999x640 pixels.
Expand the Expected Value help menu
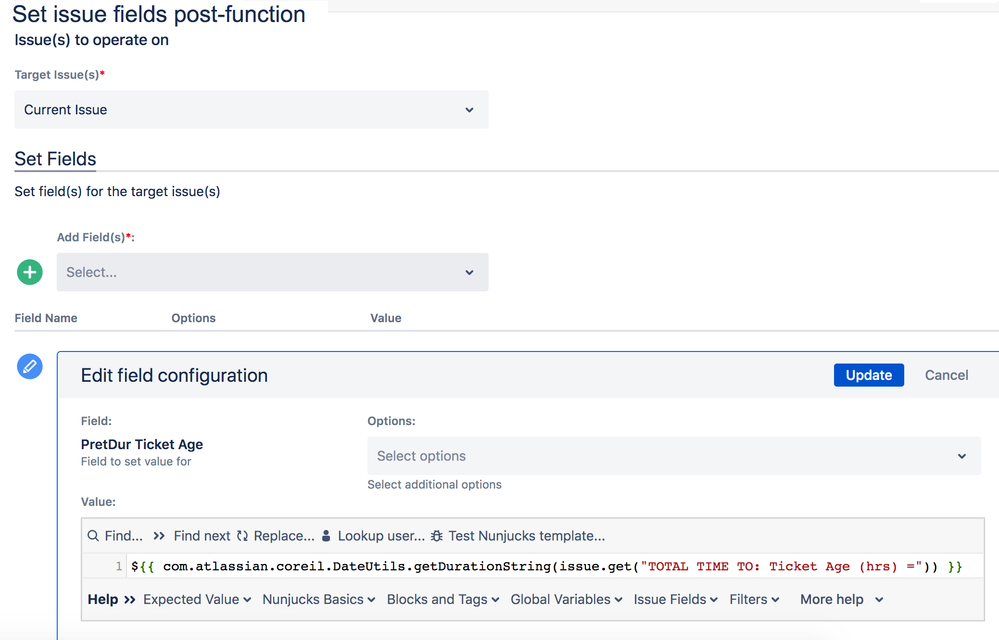(198, 599)
